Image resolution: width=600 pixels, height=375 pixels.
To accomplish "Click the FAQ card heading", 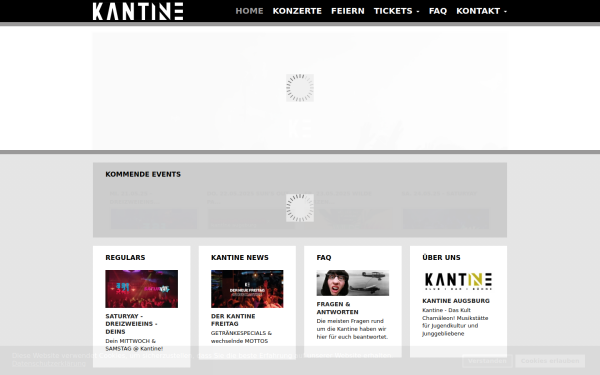I will (324, 258).
